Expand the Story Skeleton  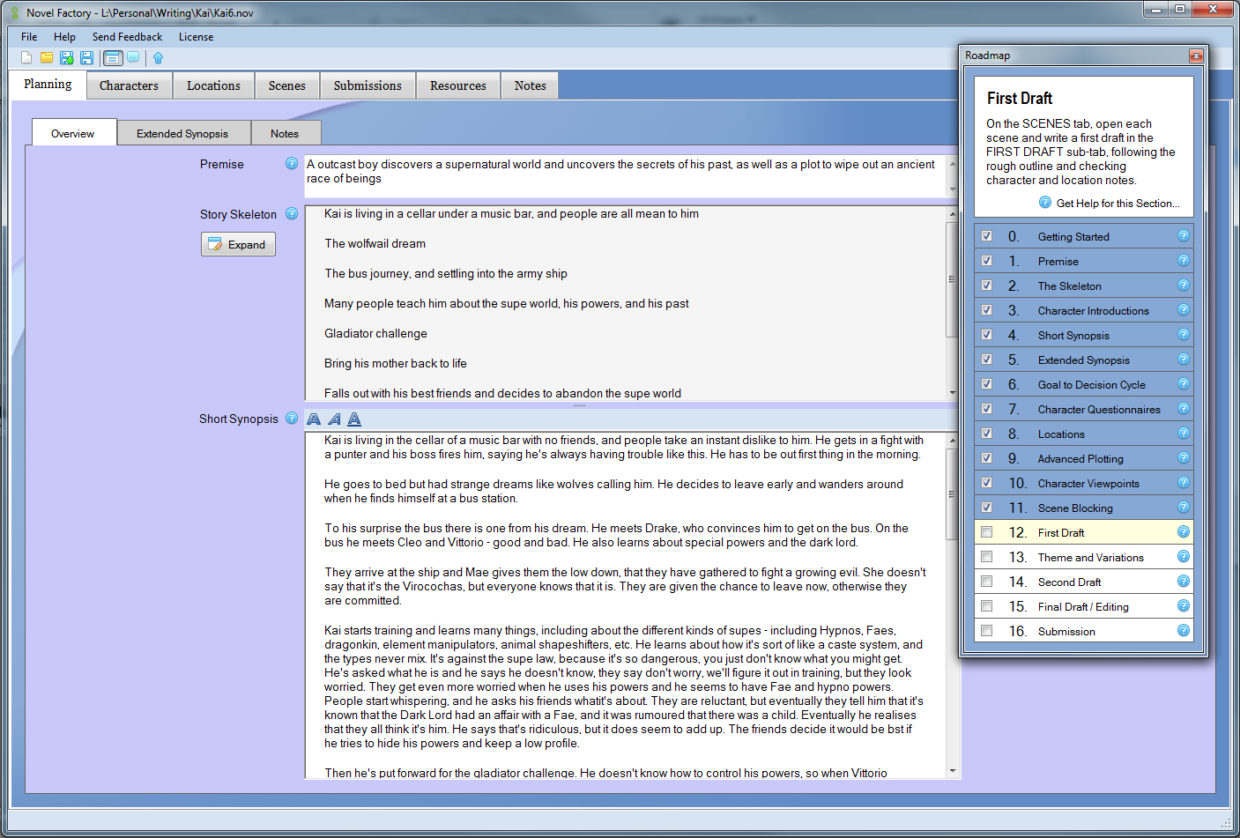coord(237,244)
